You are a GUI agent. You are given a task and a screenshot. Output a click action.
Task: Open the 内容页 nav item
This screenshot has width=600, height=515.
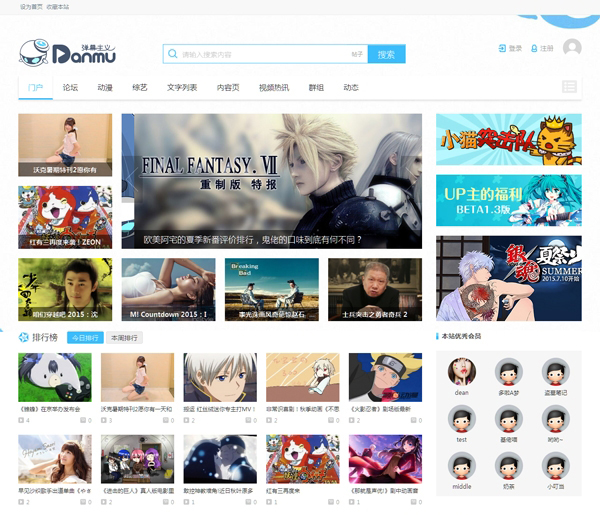click(228, 88)
